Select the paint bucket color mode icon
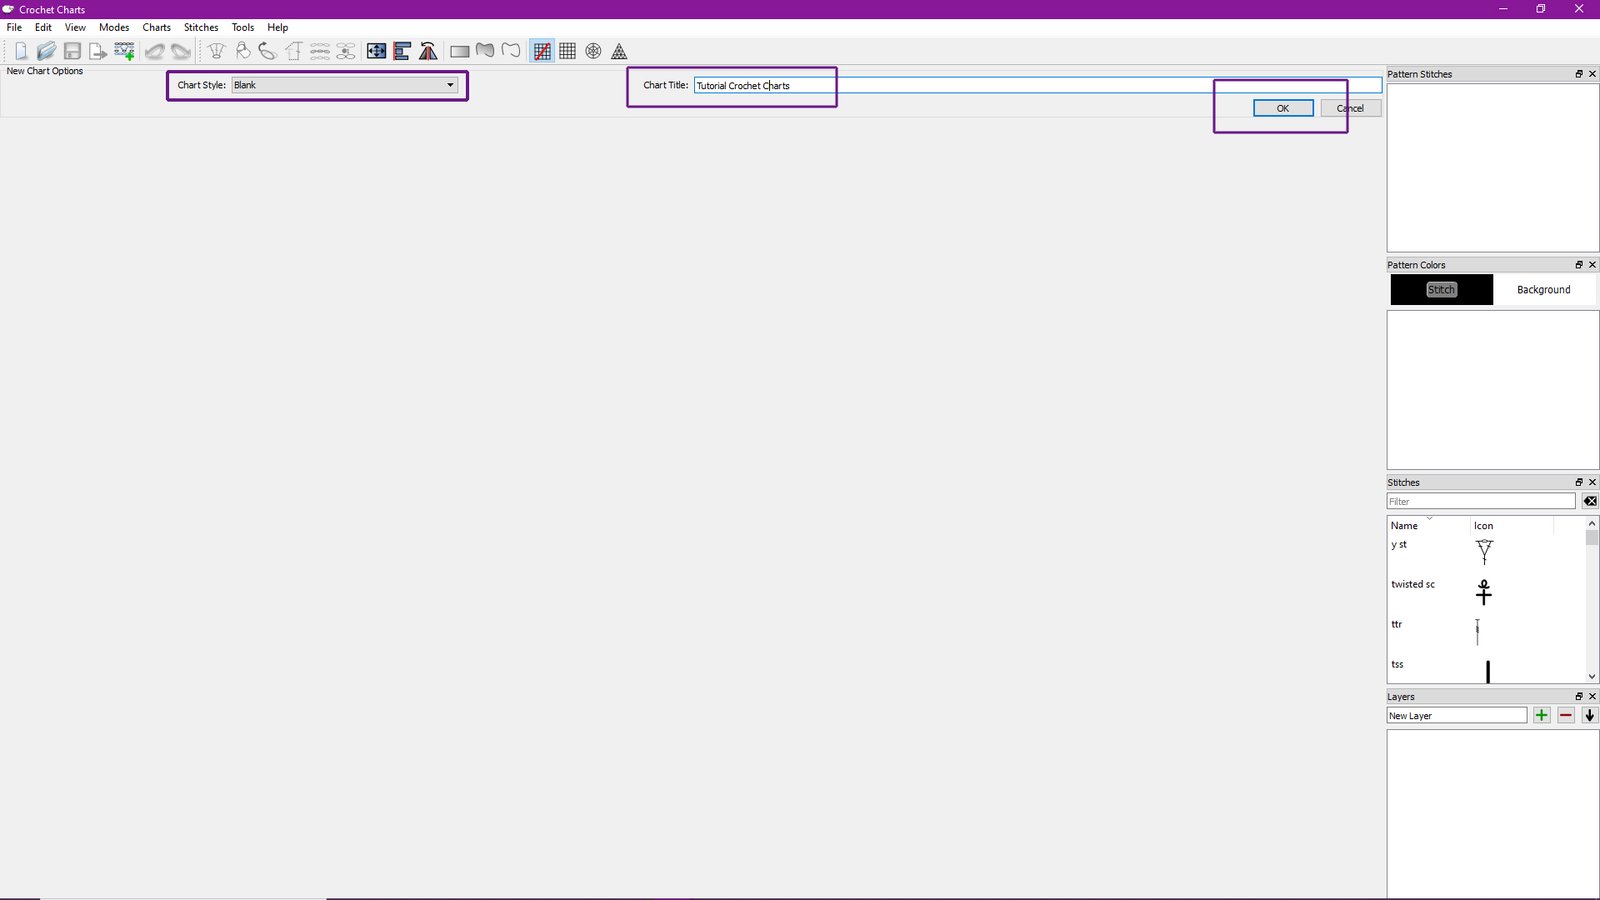 coord(242,51)
